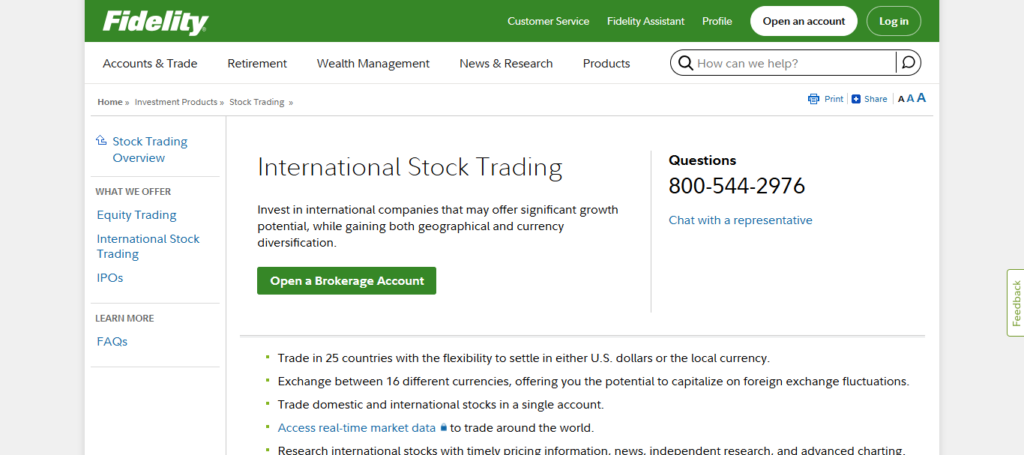
Task: Click the LEARN MORE sidebar label
Action: point(125,319)
